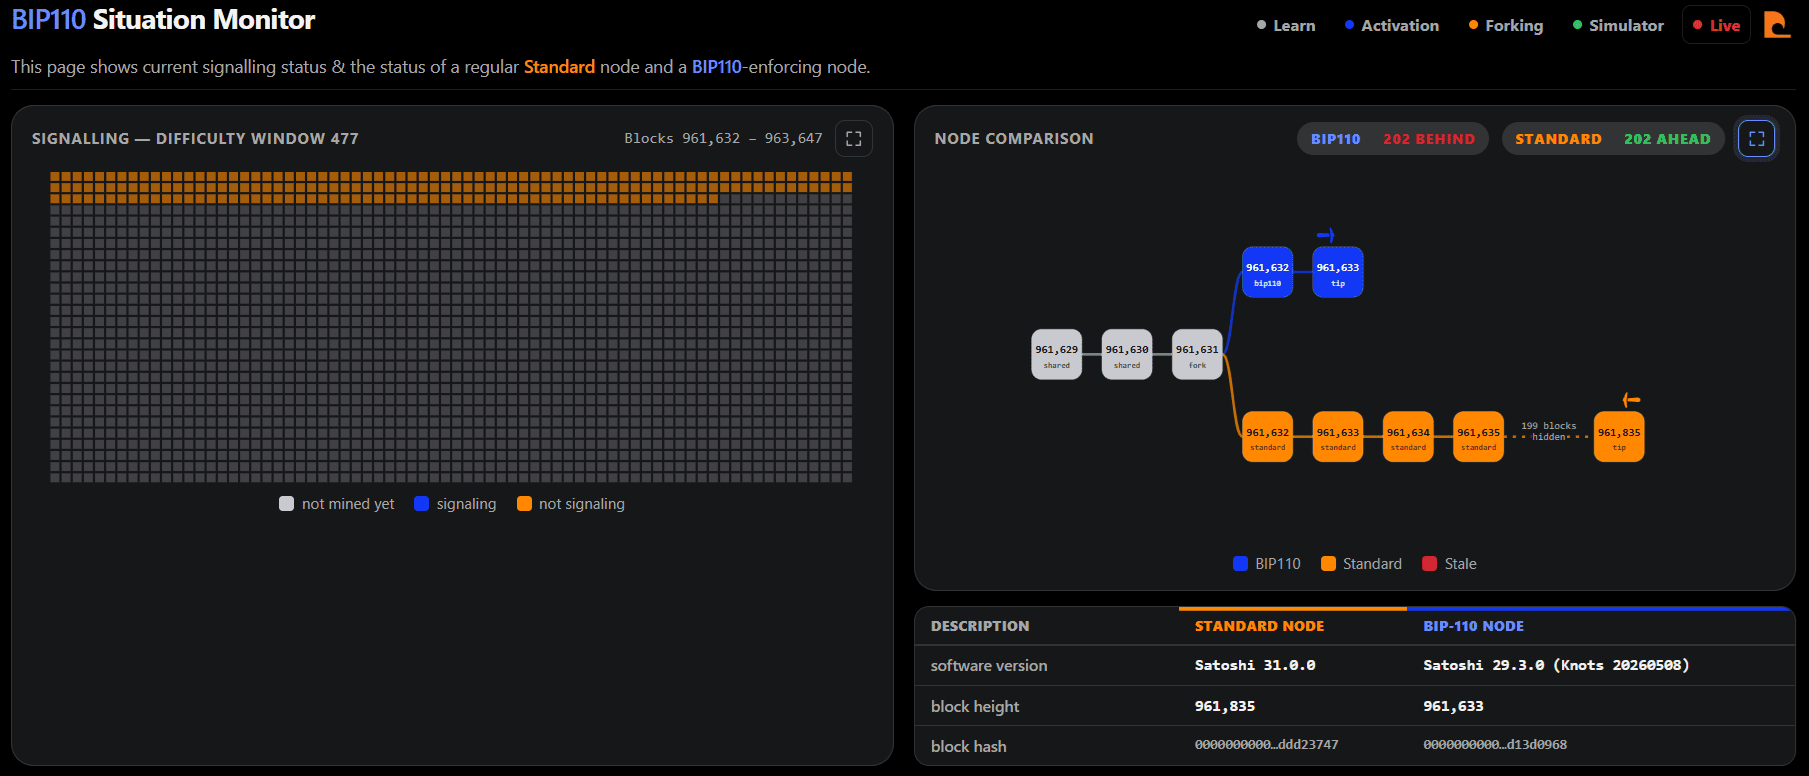Toggle the BIP110 legend in node comparison
Image resolution: width=1809 pixels, height=776 pixels.
[x=1267, y=564]
